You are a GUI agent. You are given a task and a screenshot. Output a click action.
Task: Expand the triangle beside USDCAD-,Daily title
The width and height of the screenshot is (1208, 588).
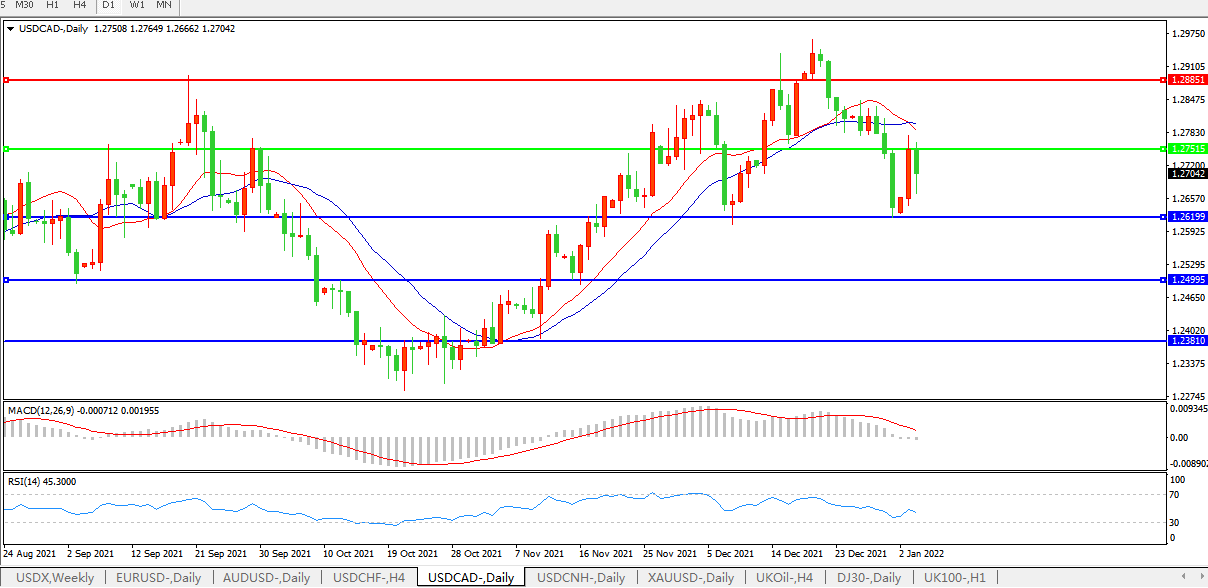(10, 29)
